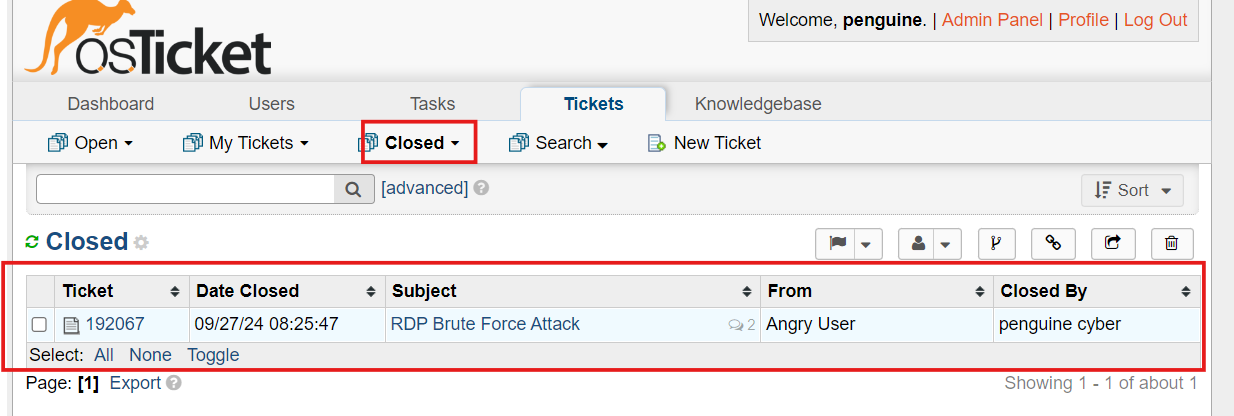Open the flag status change dropdown
This screenshot has width=1234, height=416.
coord(849,243)
